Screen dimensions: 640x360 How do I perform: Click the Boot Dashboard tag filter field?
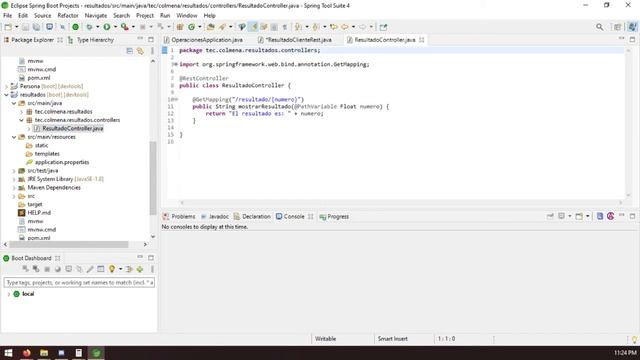(79, 282)
